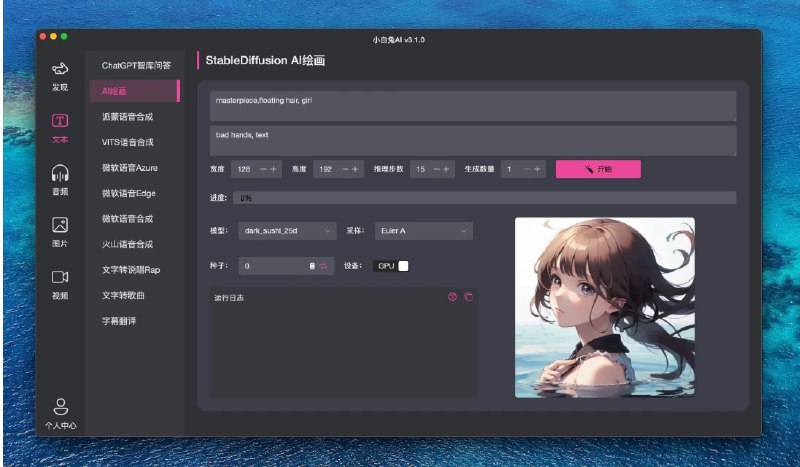
Task: Click the seed randomize swap icon
Action: (x=323, y=266)
